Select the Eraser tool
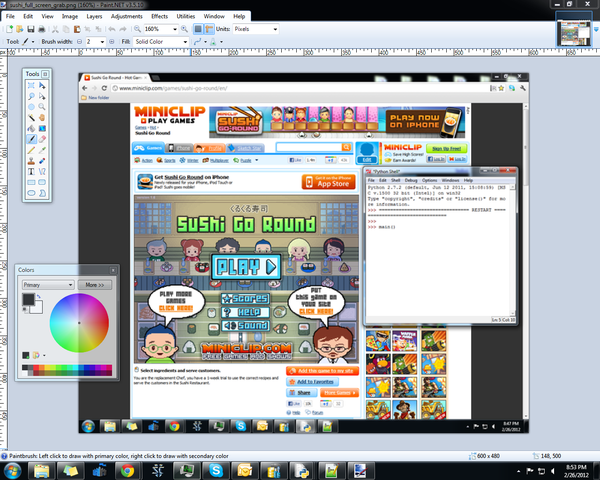 pyautogui.click(x=42, y=139)
